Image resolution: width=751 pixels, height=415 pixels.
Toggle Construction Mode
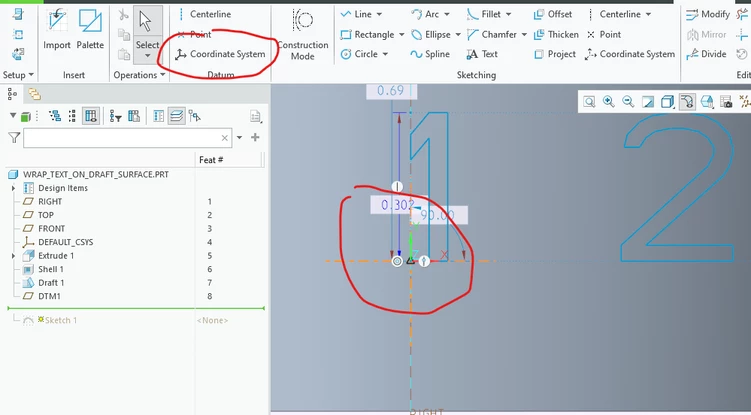(303, 35)
